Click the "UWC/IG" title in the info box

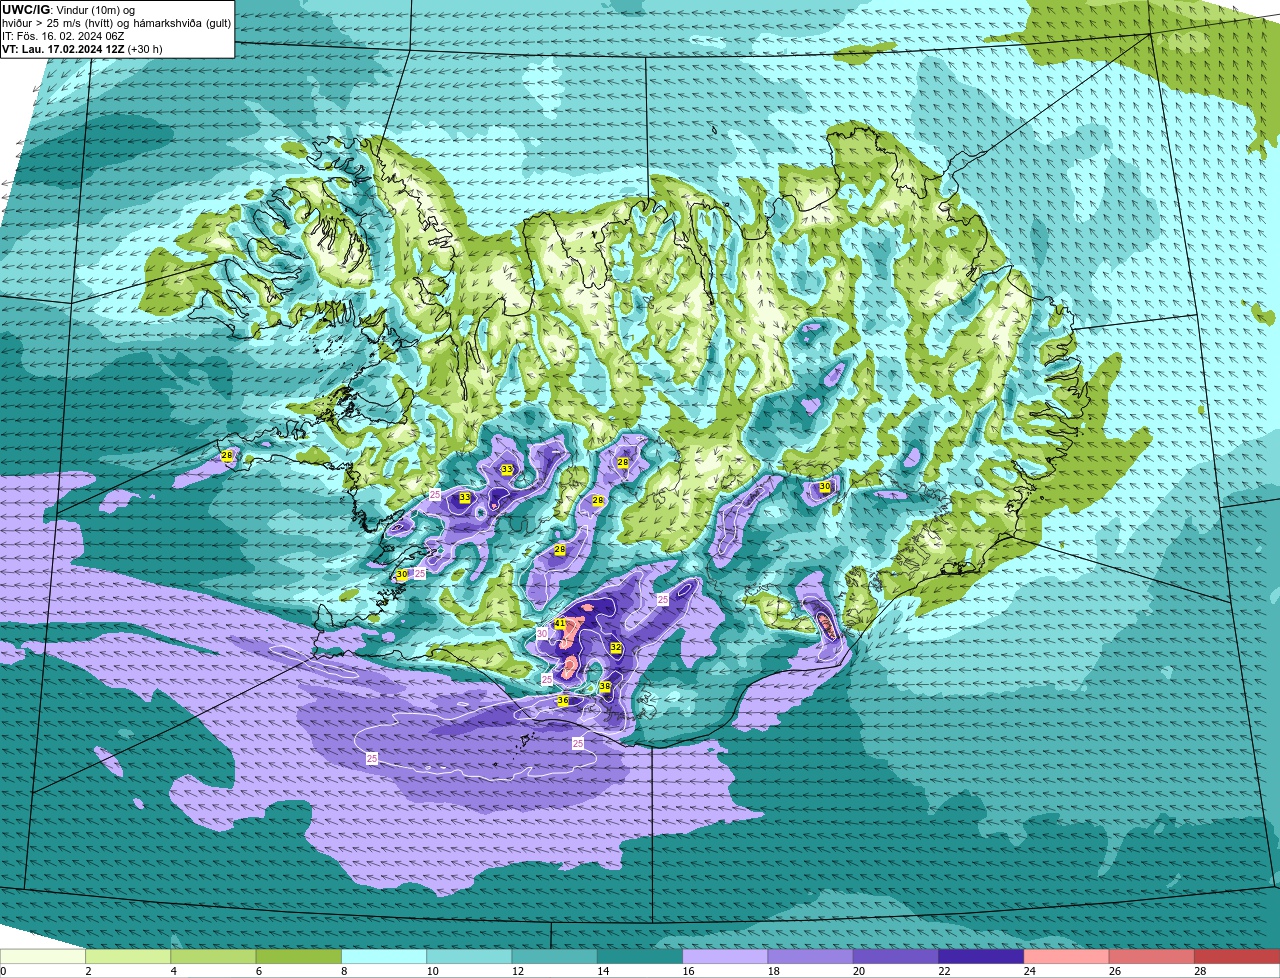tap(24, 9)
